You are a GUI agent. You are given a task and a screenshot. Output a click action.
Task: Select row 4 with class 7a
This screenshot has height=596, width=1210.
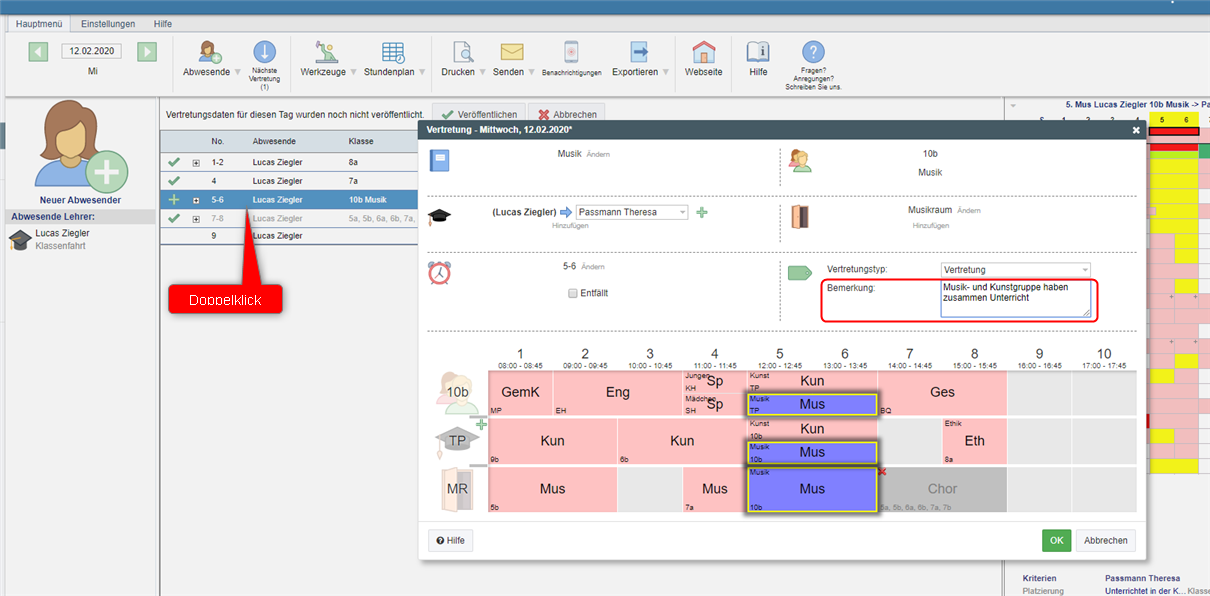click(x=289, y=180)
